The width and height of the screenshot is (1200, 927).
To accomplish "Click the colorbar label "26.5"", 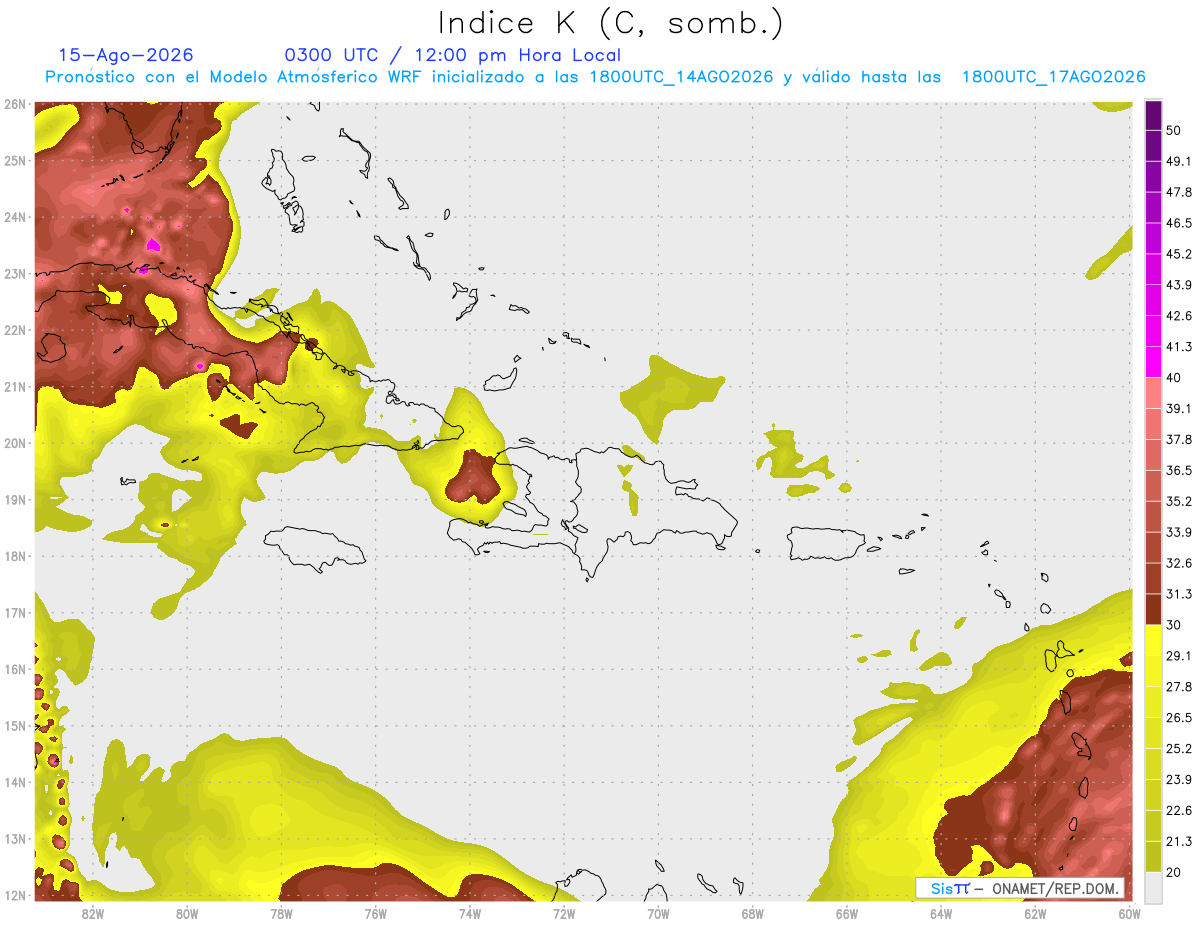I will pyautogui.click(x=1179, y=718).
